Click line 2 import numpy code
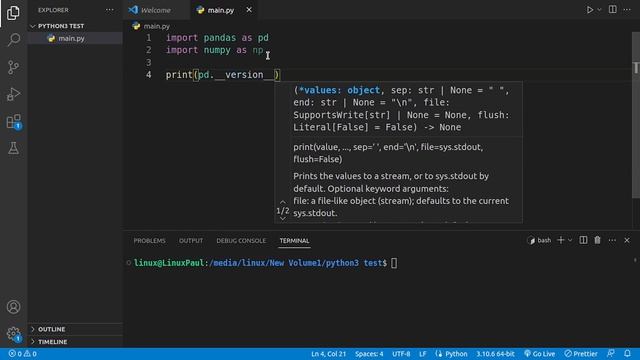Image resolution: width=640 pixels, height=360 pixels. pos(214,50)
